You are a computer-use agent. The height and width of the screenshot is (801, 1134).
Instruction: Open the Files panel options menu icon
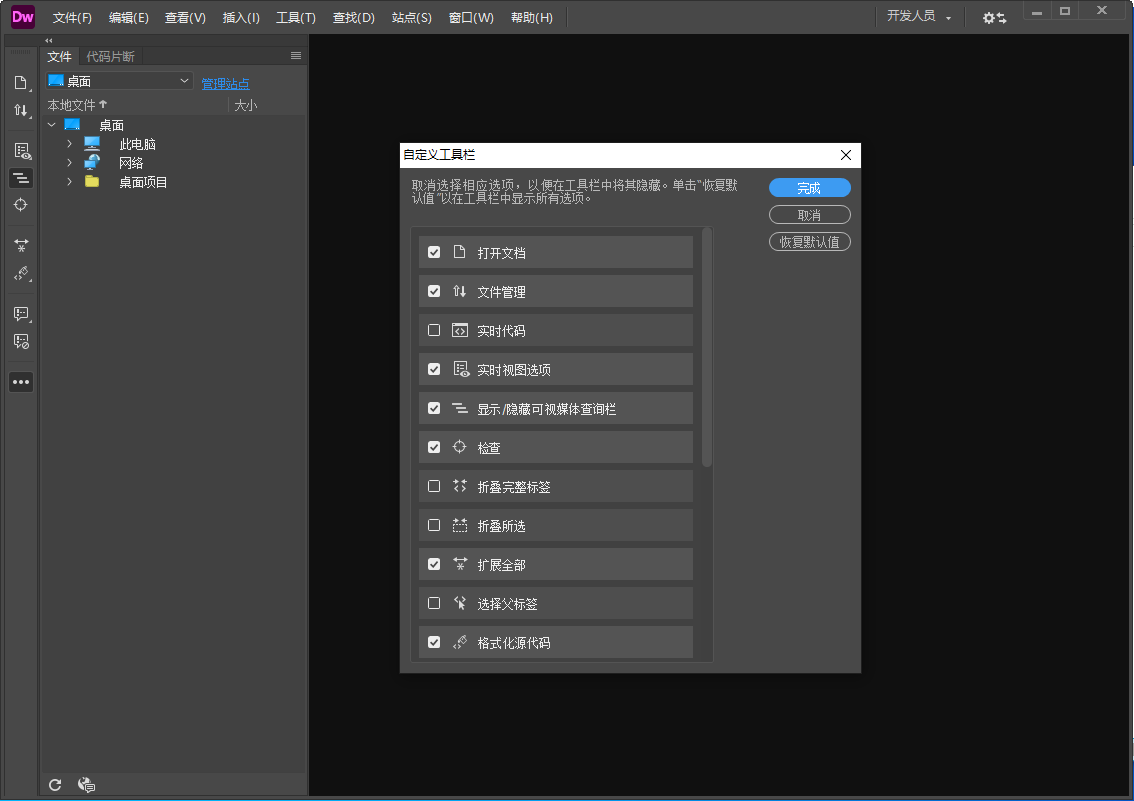(296, 56)
